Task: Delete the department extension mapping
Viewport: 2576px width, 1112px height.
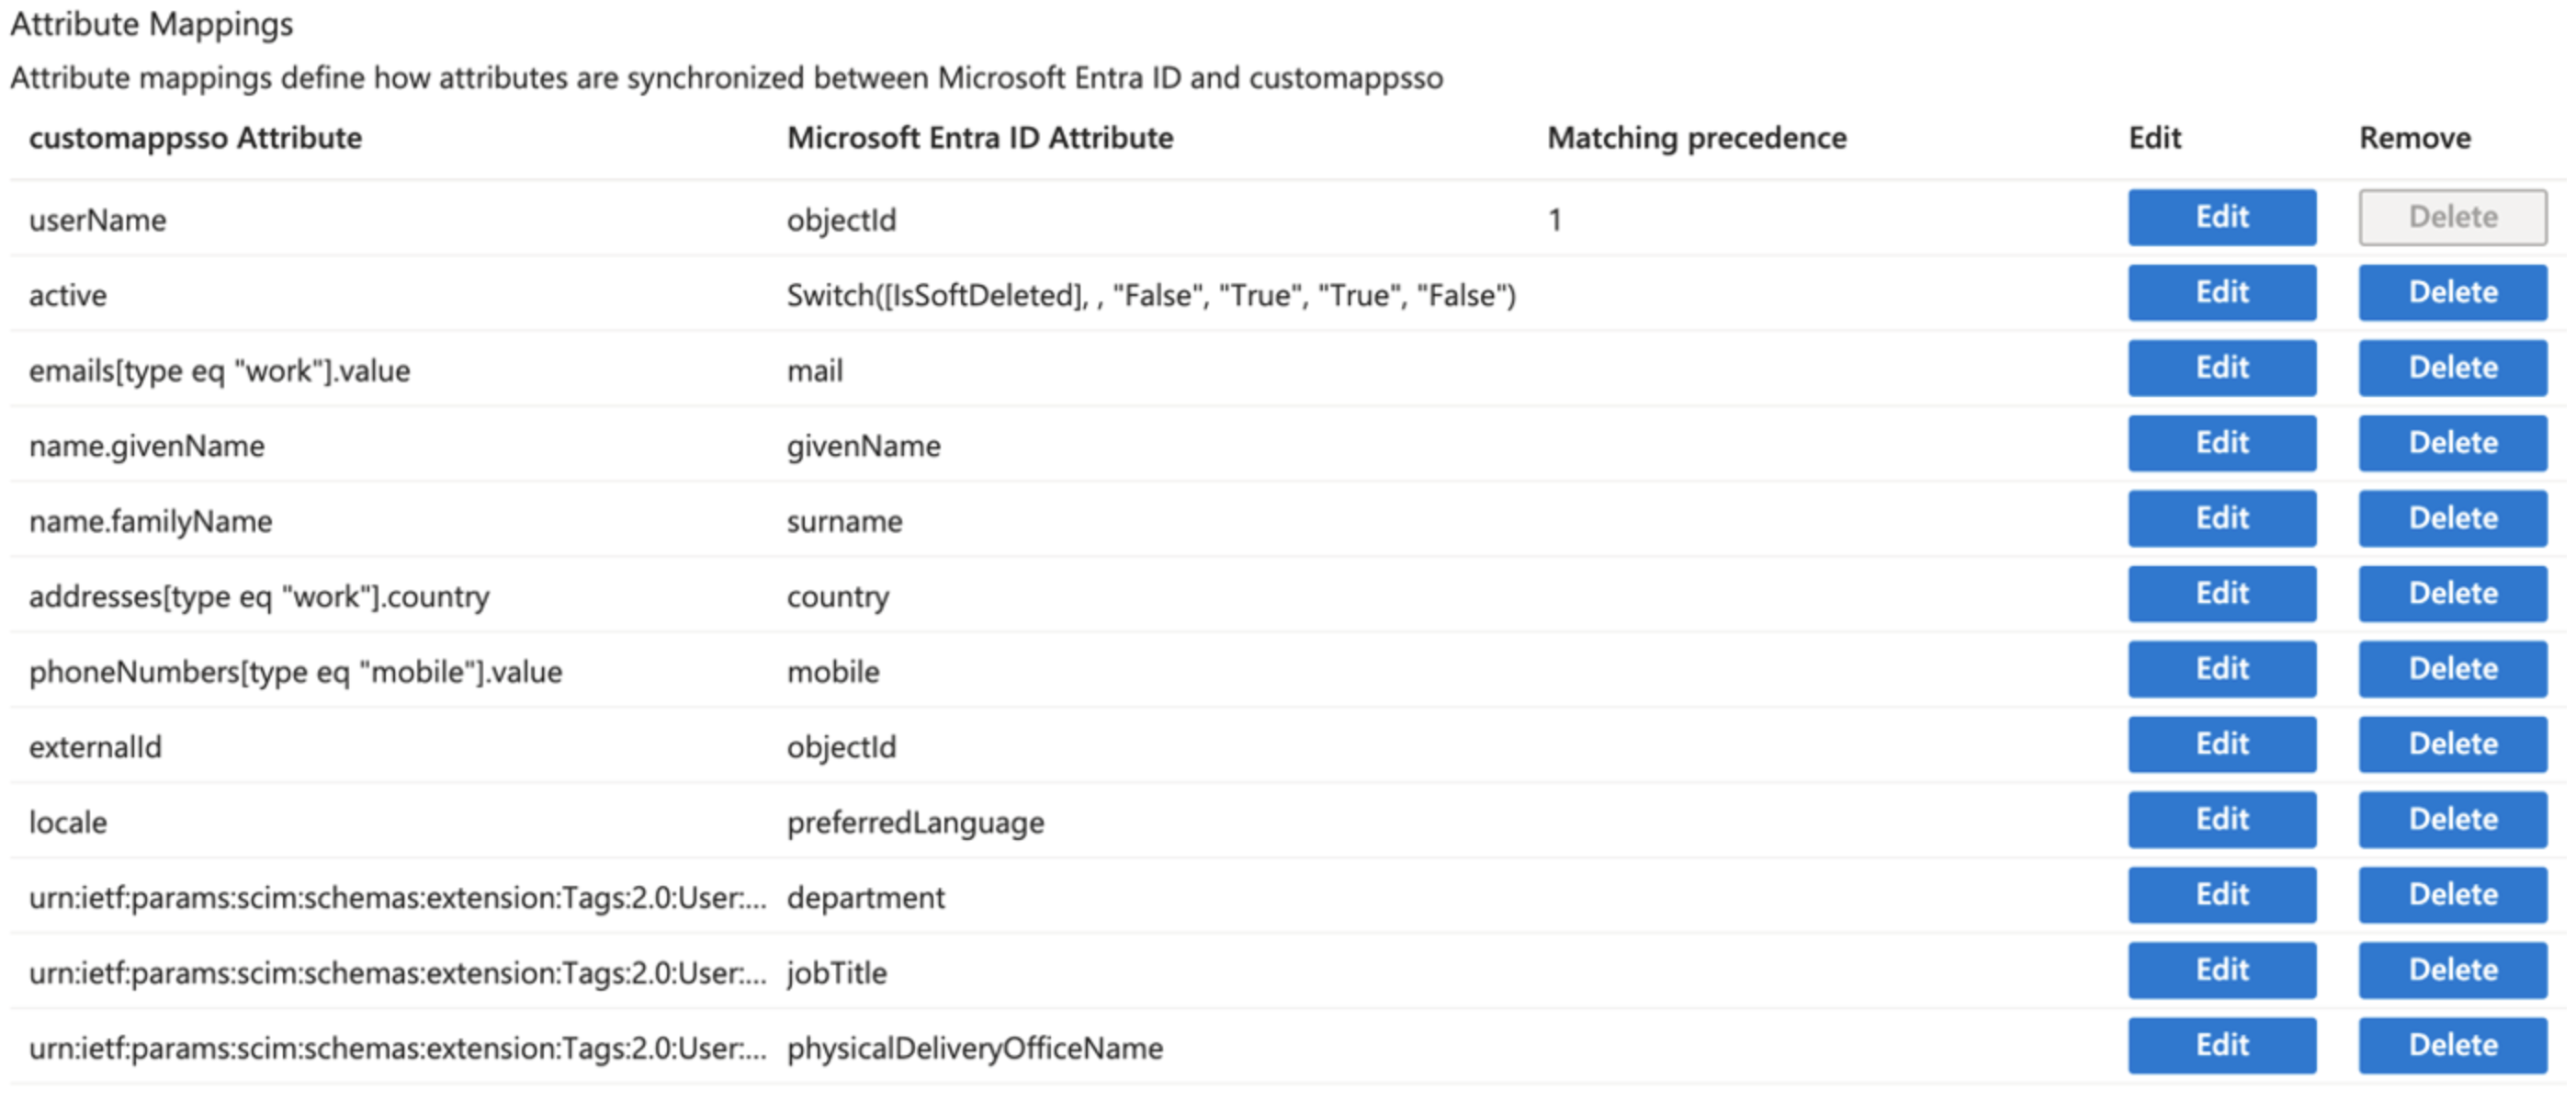Action: (2453, 895)
